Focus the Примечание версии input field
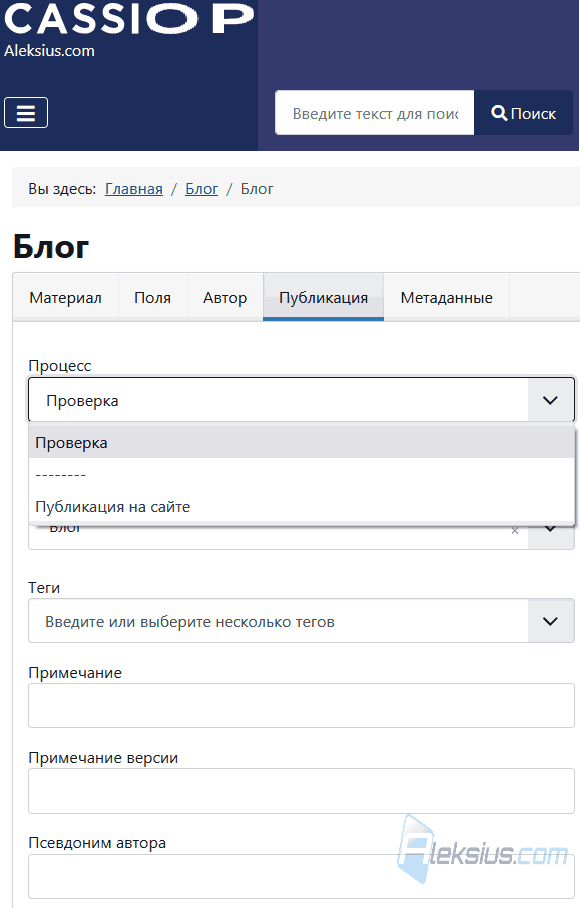The width and height of the screenshot is (580, 908). (302, 790)
